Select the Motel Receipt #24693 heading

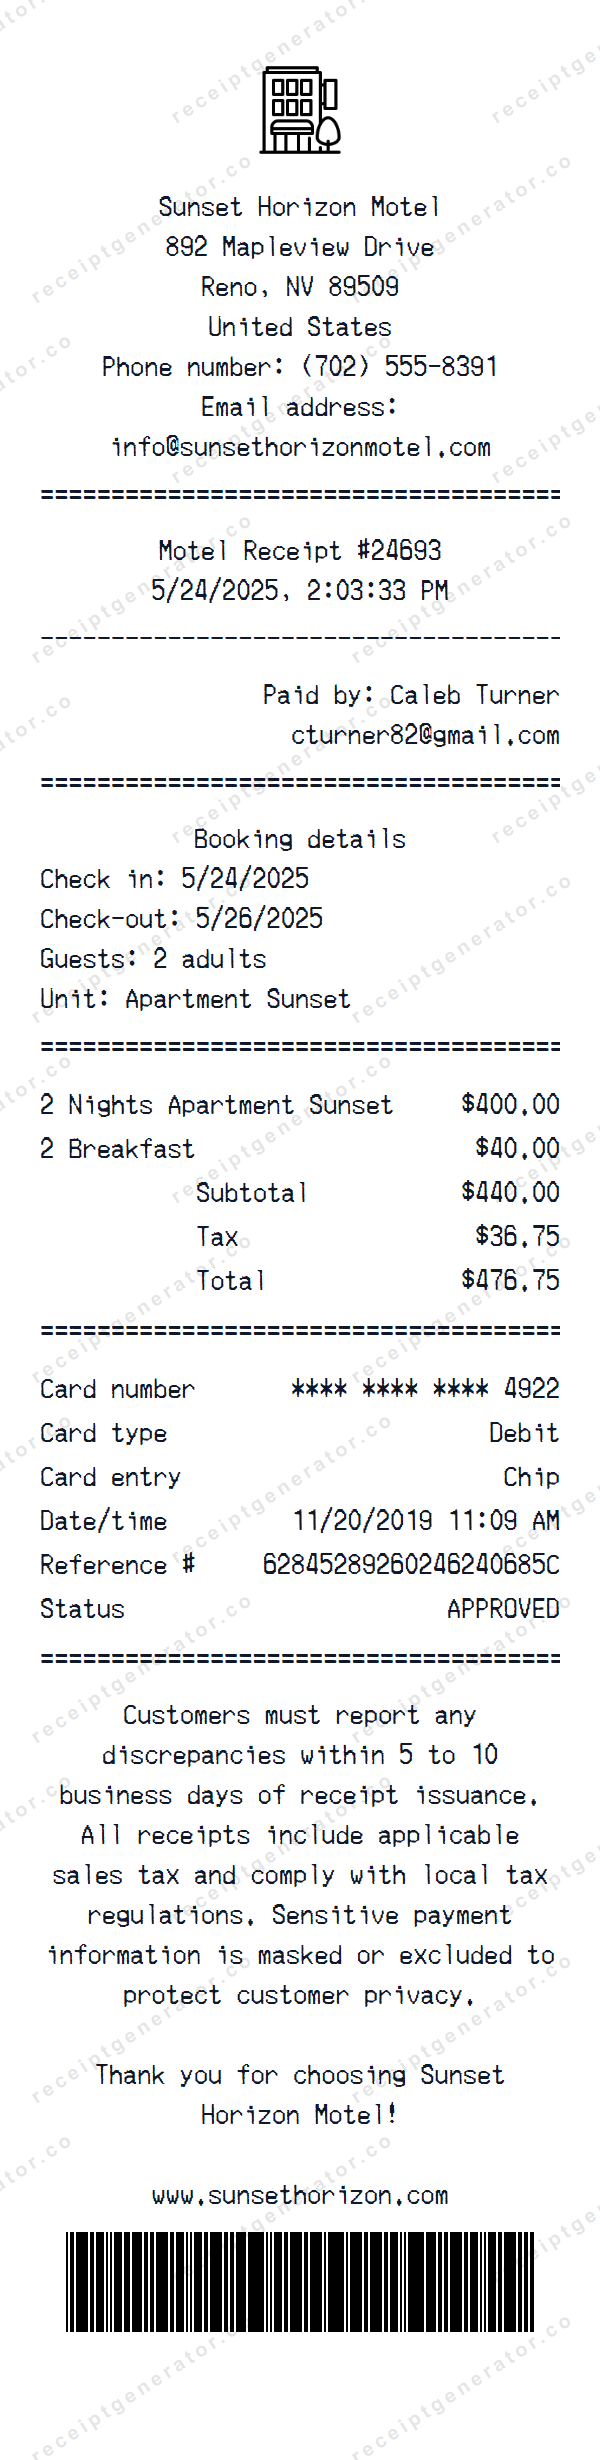[300, 551]
